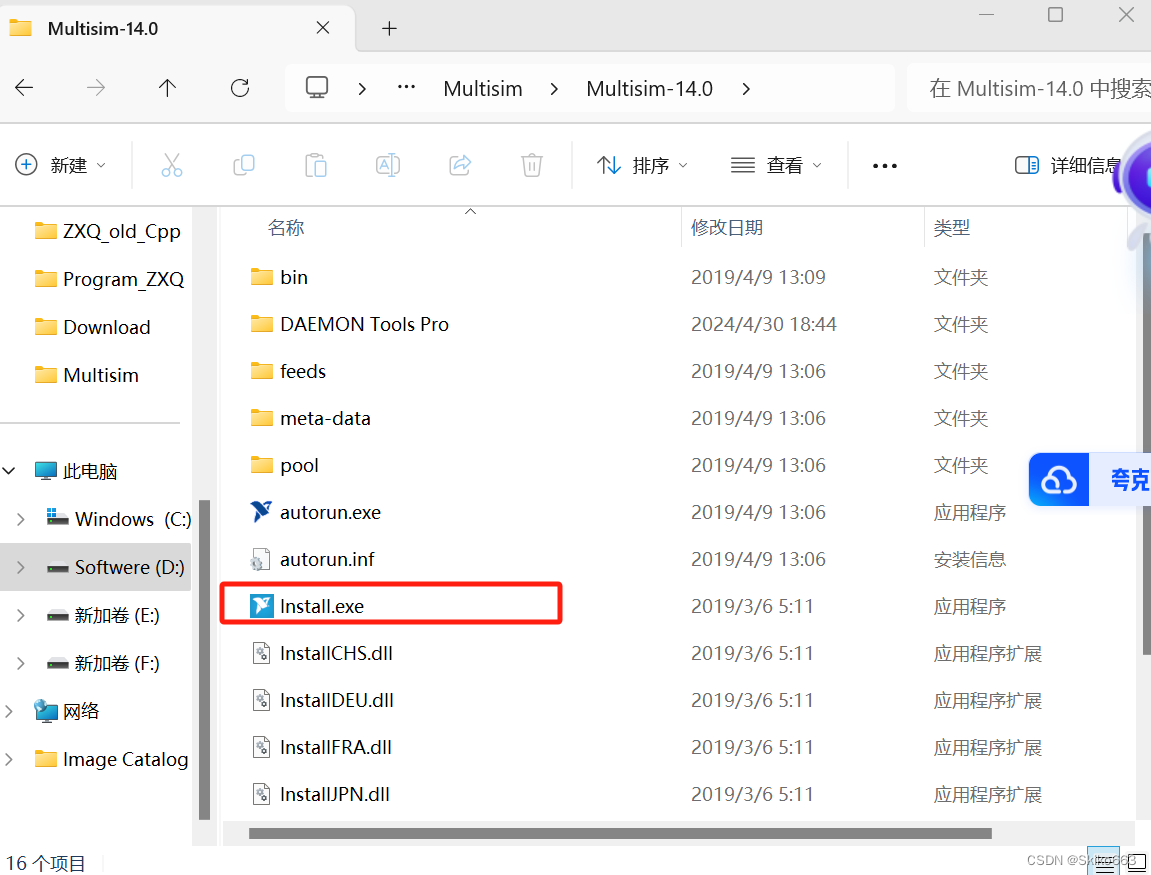1151x875 pixels.
Task: Select the pool folder icon
Action: click(x=261, y=465)
